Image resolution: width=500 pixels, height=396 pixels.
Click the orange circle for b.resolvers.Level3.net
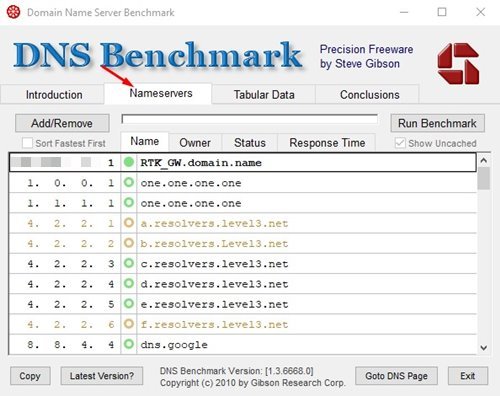click(129, 243)
